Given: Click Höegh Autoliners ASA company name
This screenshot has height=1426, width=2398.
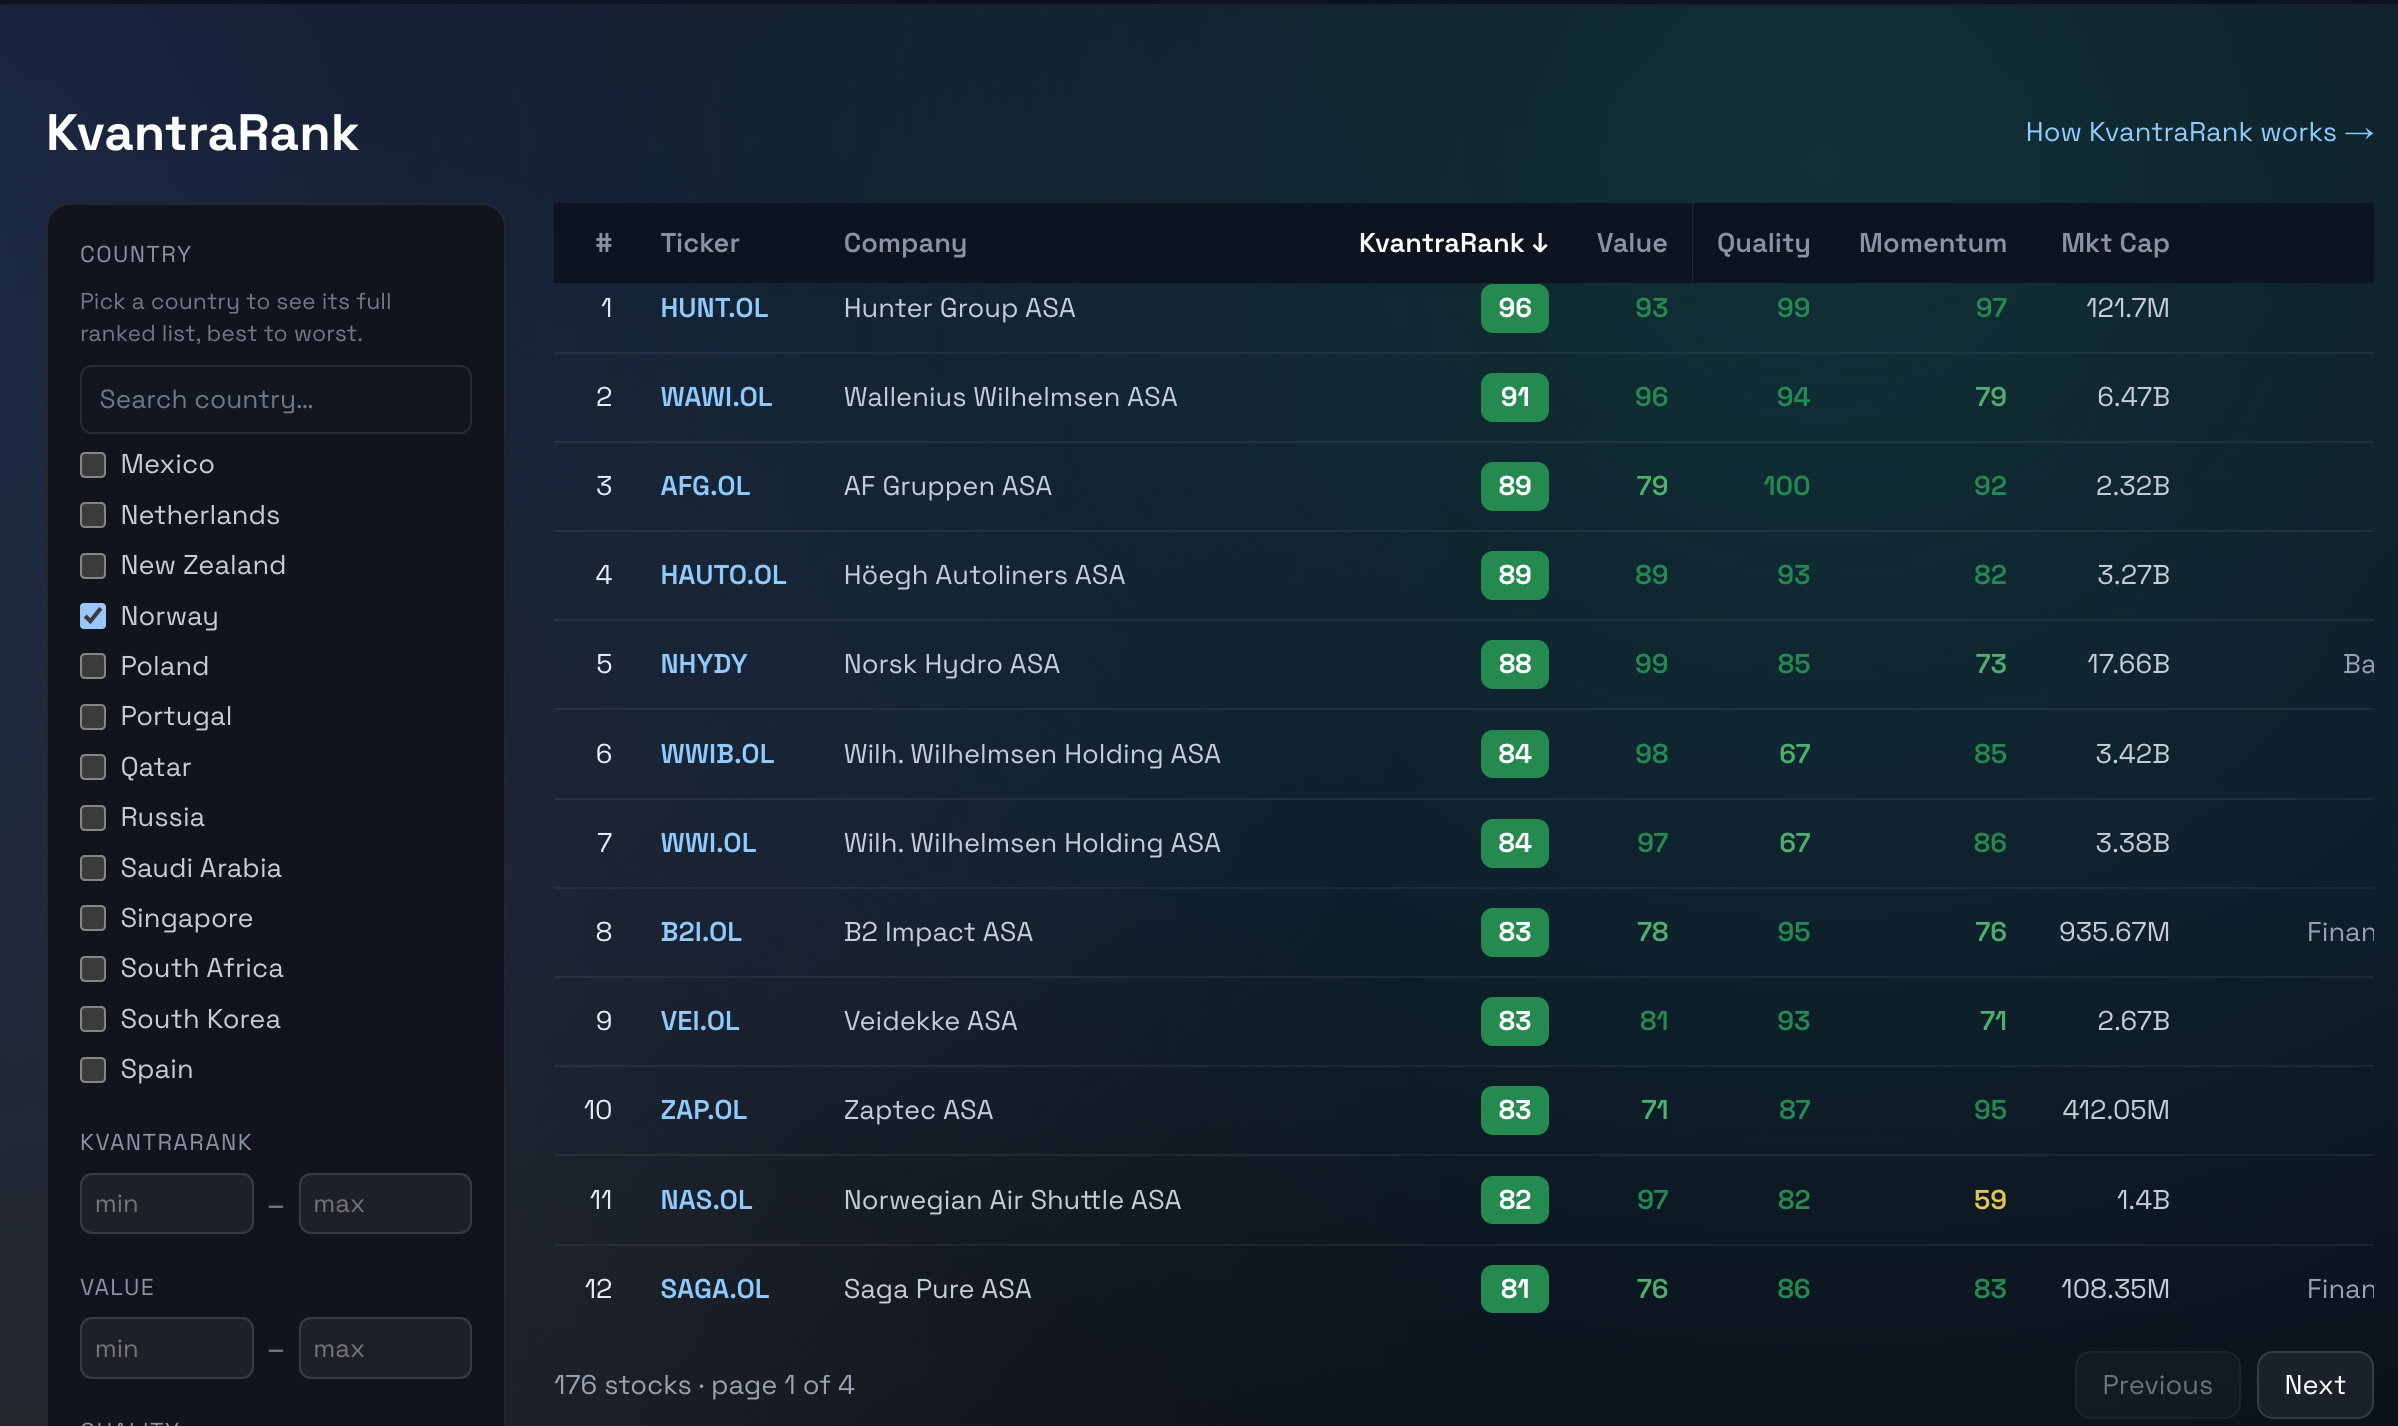Looking at the screenshot, I should click(x=984, y=575).
